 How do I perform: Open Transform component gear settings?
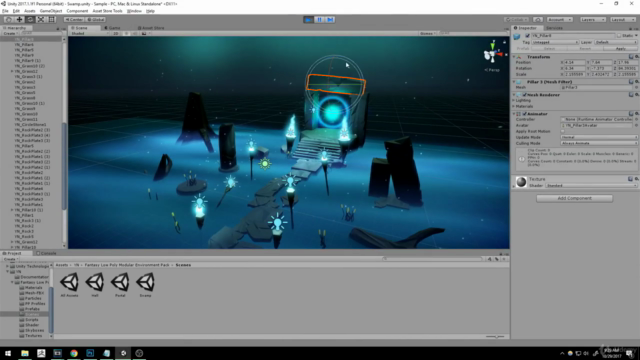[x=636, y=57]
